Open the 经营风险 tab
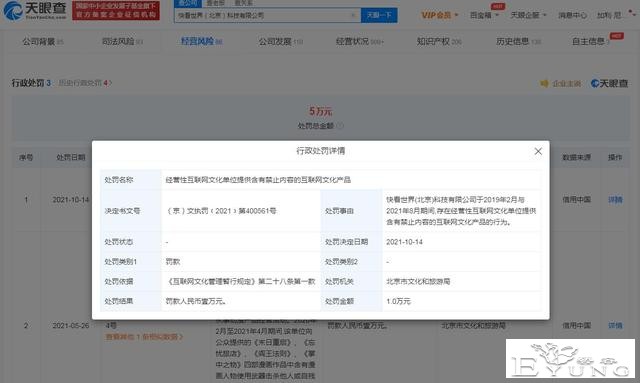The width and height of the screenshot is (640, 383). click(201, 42)
